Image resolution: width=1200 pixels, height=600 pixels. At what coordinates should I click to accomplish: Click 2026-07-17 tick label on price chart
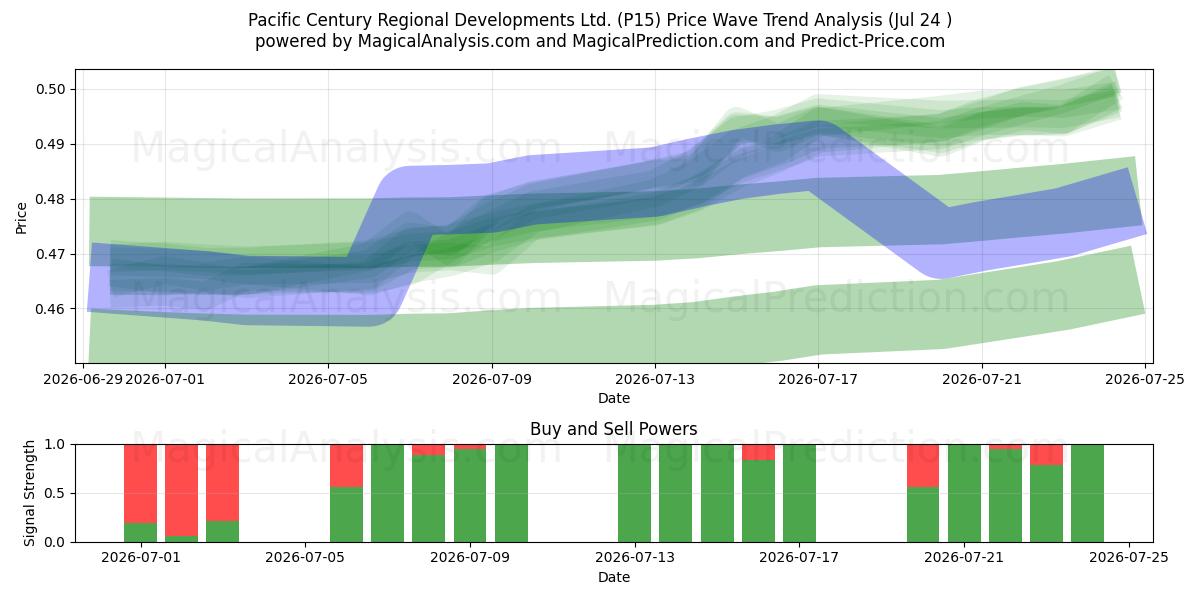tap(818, 378)
